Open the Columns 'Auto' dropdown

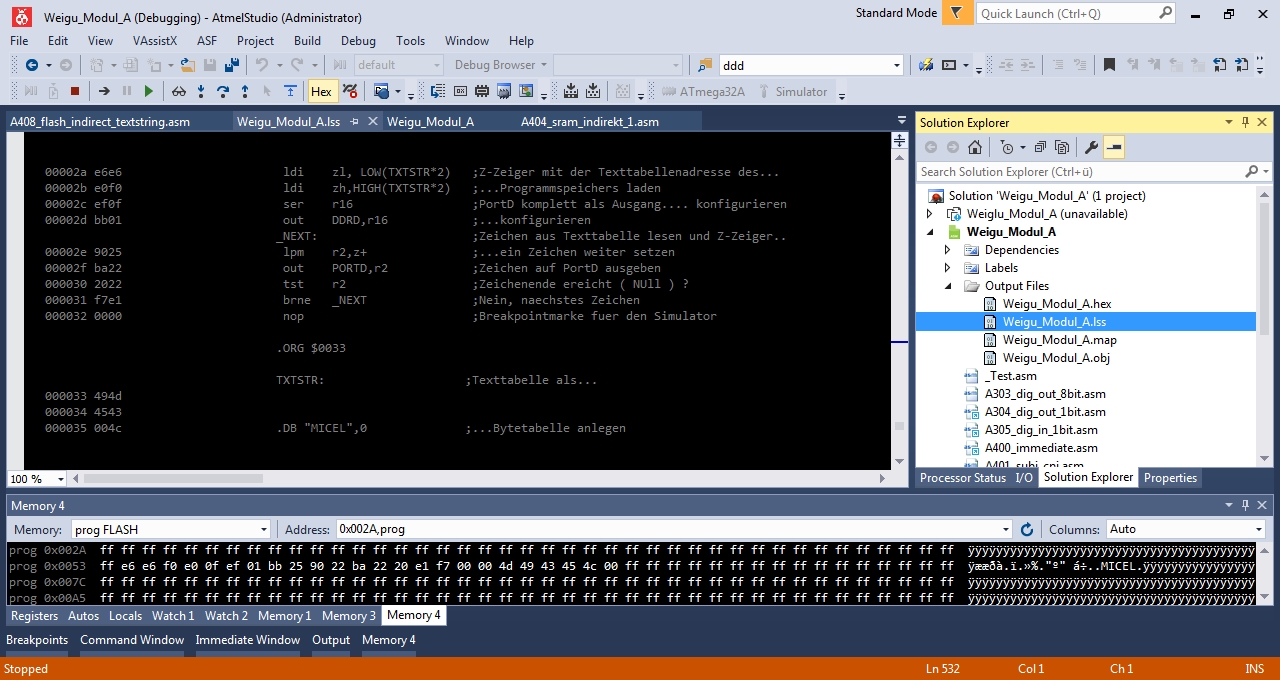(1258, 529)
